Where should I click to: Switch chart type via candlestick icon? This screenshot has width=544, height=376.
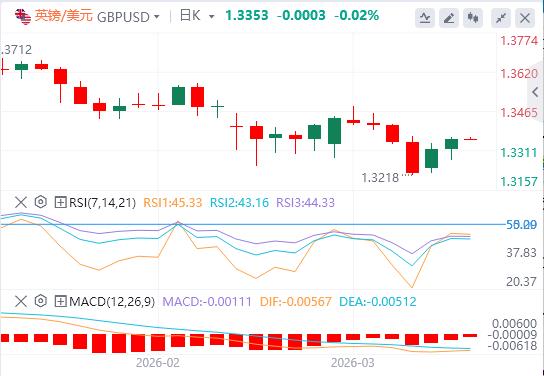[x=473, y=18]
